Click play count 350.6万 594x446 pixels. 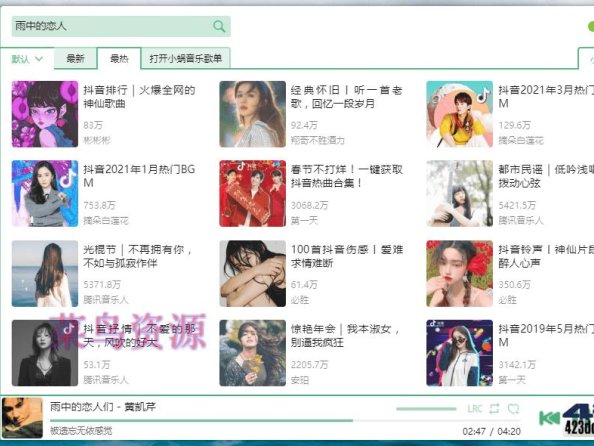tap(514, 285)
